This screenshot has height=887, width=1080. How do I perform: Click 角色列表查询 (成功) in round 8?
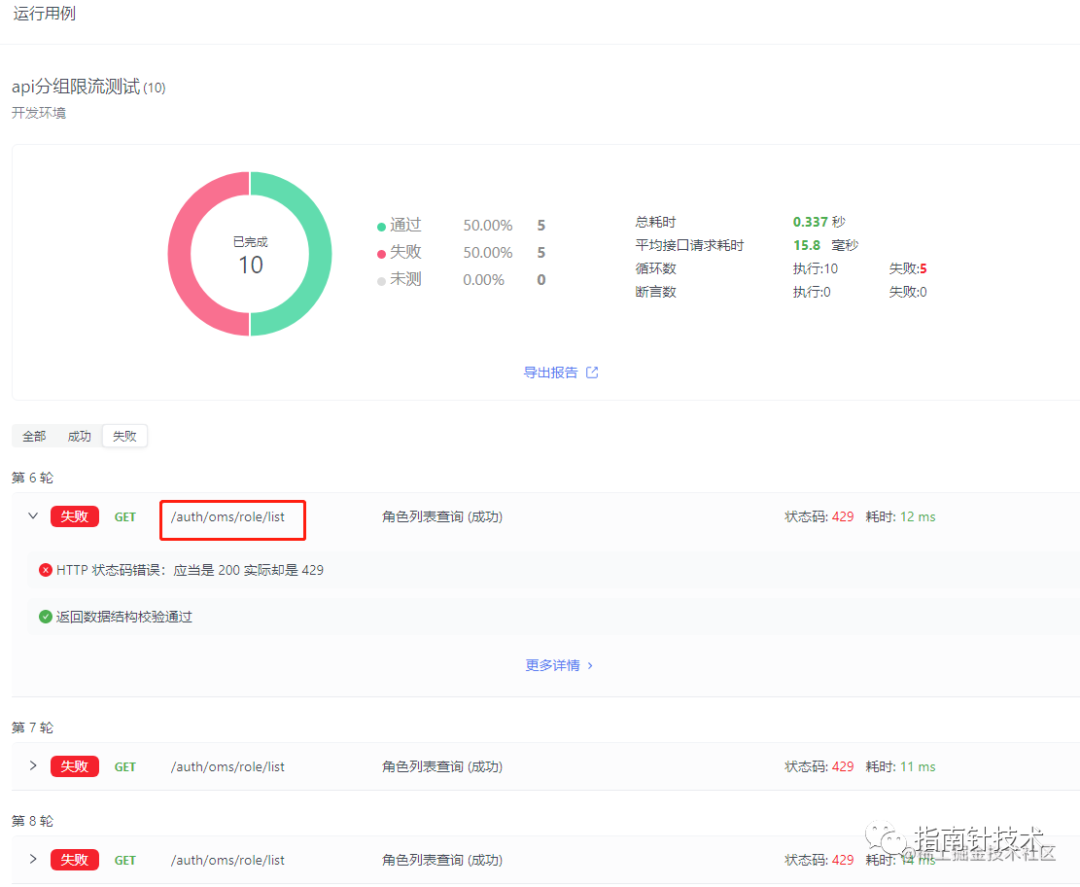coord(442,860)
